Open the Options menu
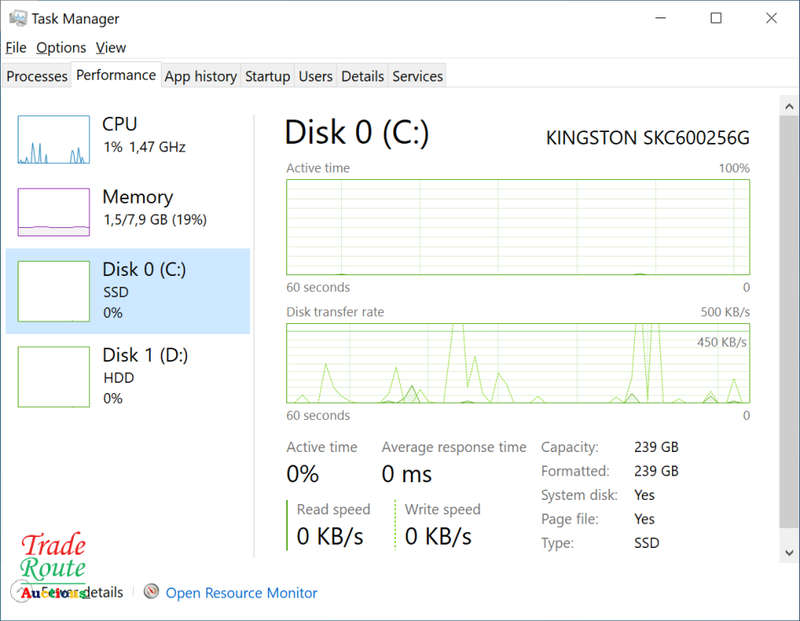Screen dimensions: 800x621 point(61,47)
